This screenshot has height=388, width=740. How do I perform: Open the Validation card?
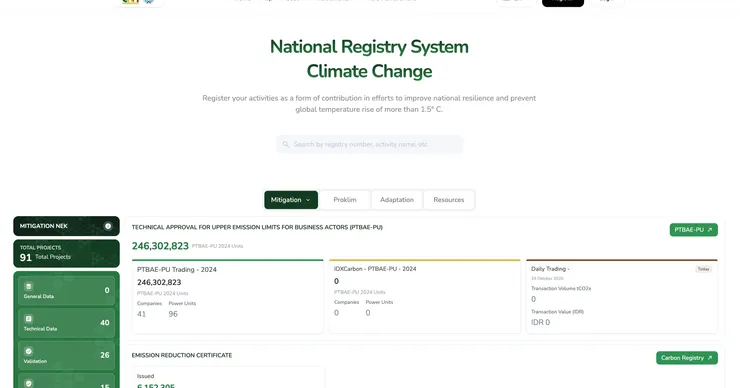click(67, 355)
